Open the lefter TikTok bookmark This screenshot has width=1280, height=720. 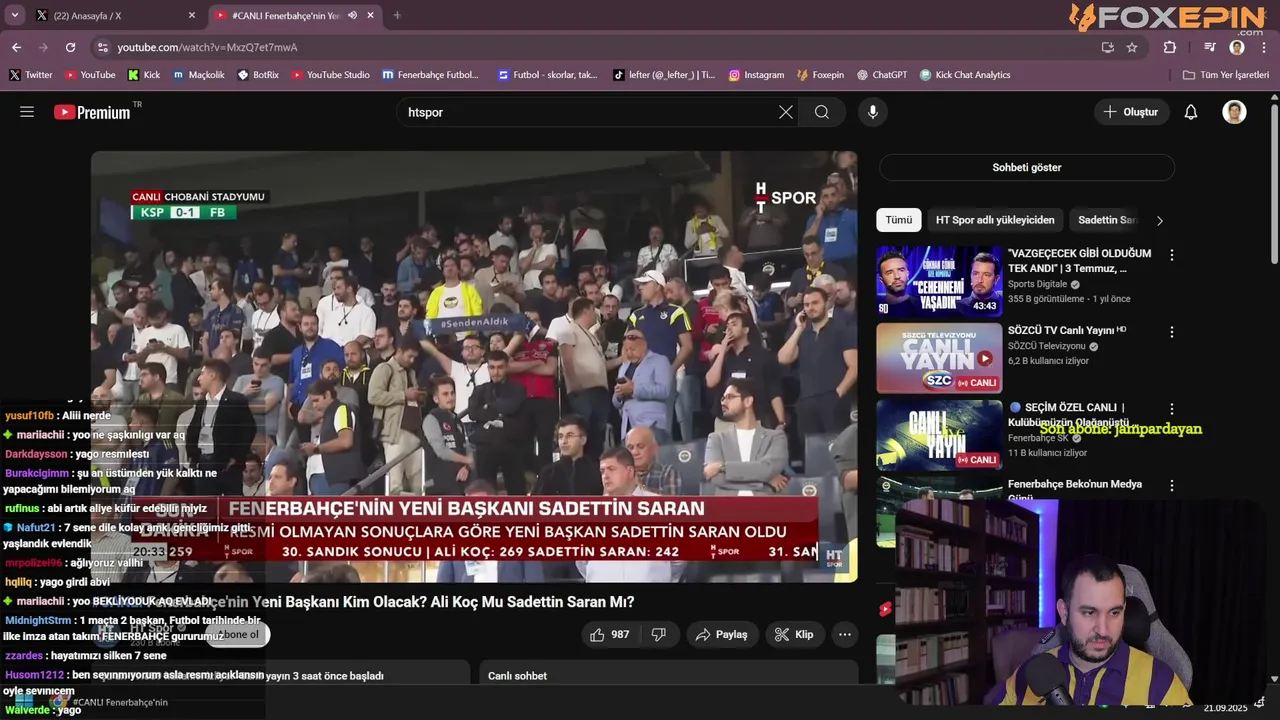coord(664,75)
